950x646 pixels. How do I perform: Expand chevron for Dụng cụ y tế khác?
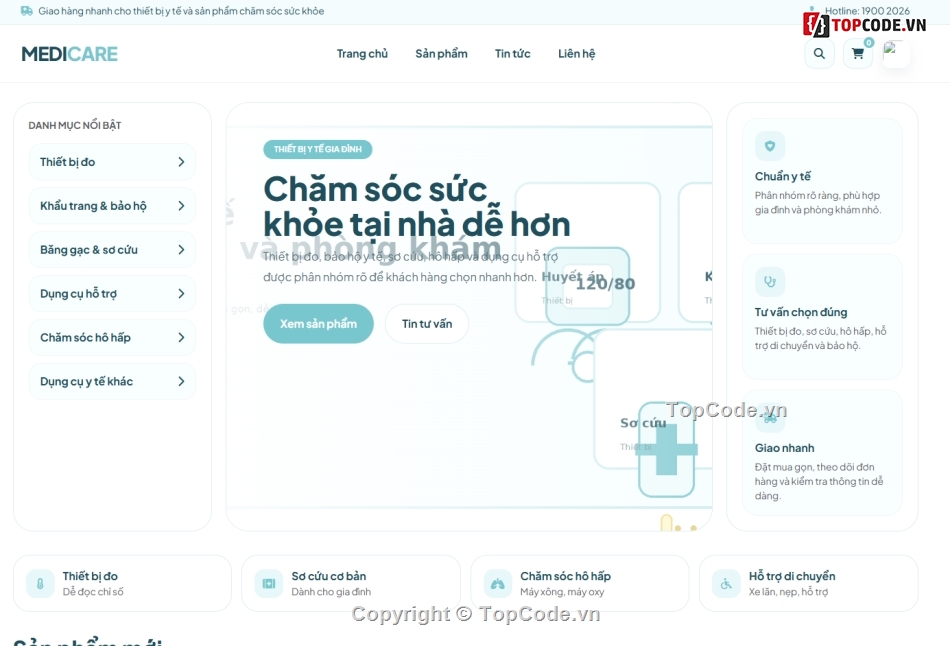pyautogui.click(x=181, y=381)
